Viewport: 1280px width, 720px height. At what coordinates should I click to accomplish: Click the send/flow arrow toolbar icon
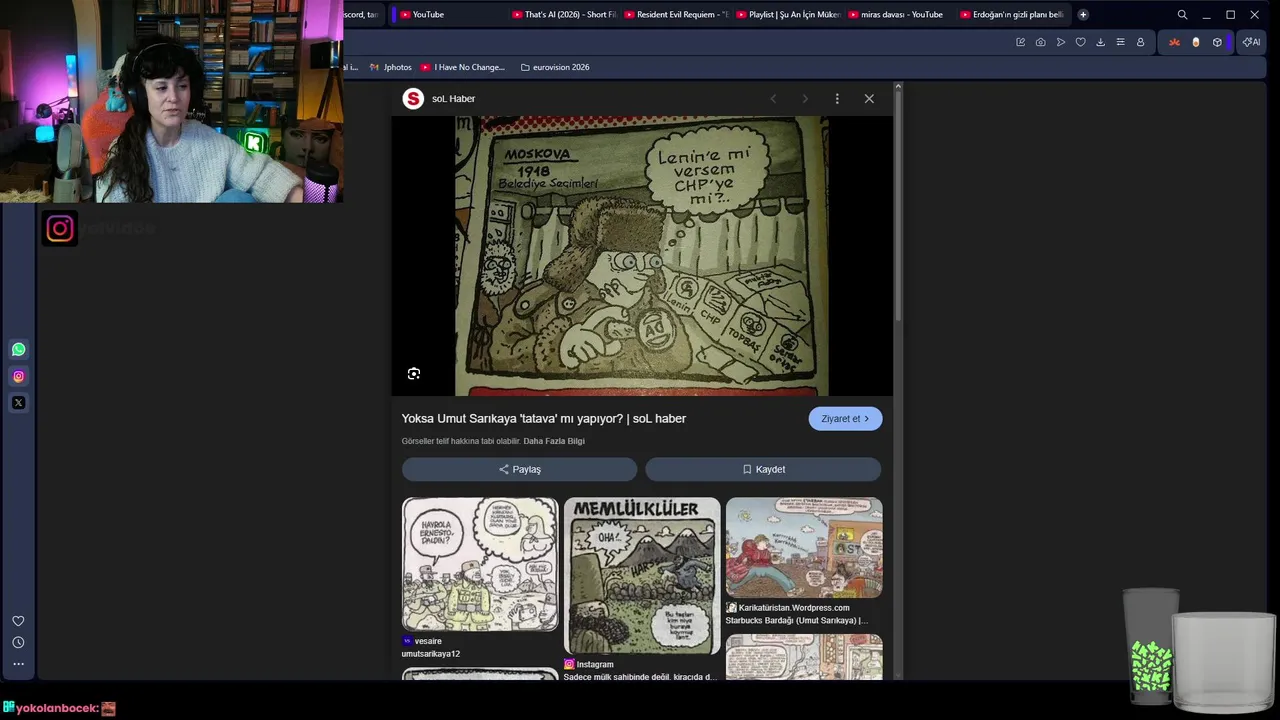pos(1060,42)
